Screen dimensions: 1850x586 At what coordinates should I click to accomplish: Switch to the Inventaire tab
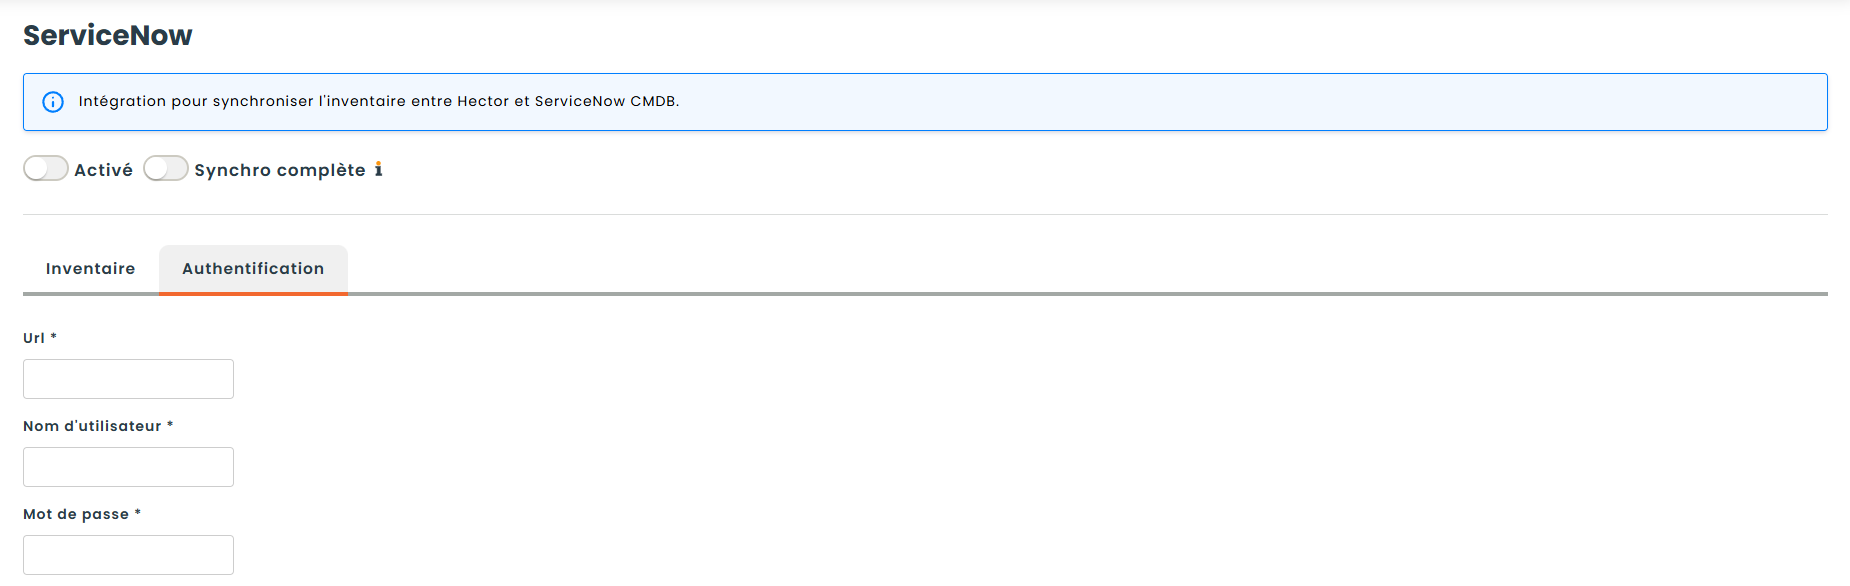point(90,269)
